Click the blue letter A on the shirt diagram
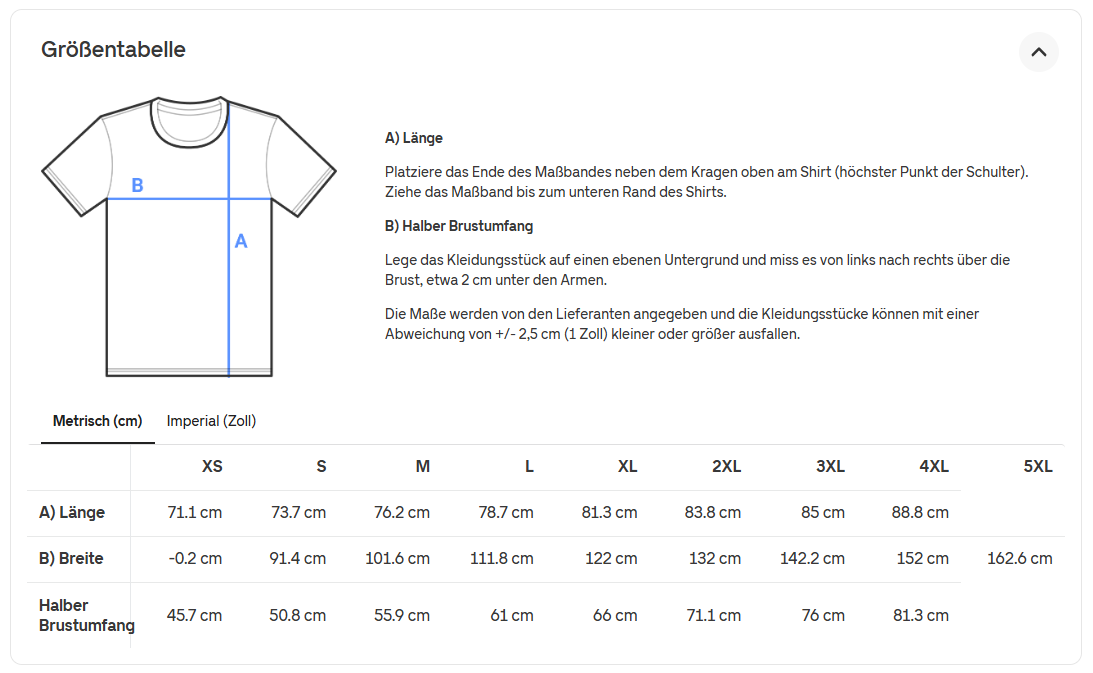1093x673 pixels. [x=241, y=241]
